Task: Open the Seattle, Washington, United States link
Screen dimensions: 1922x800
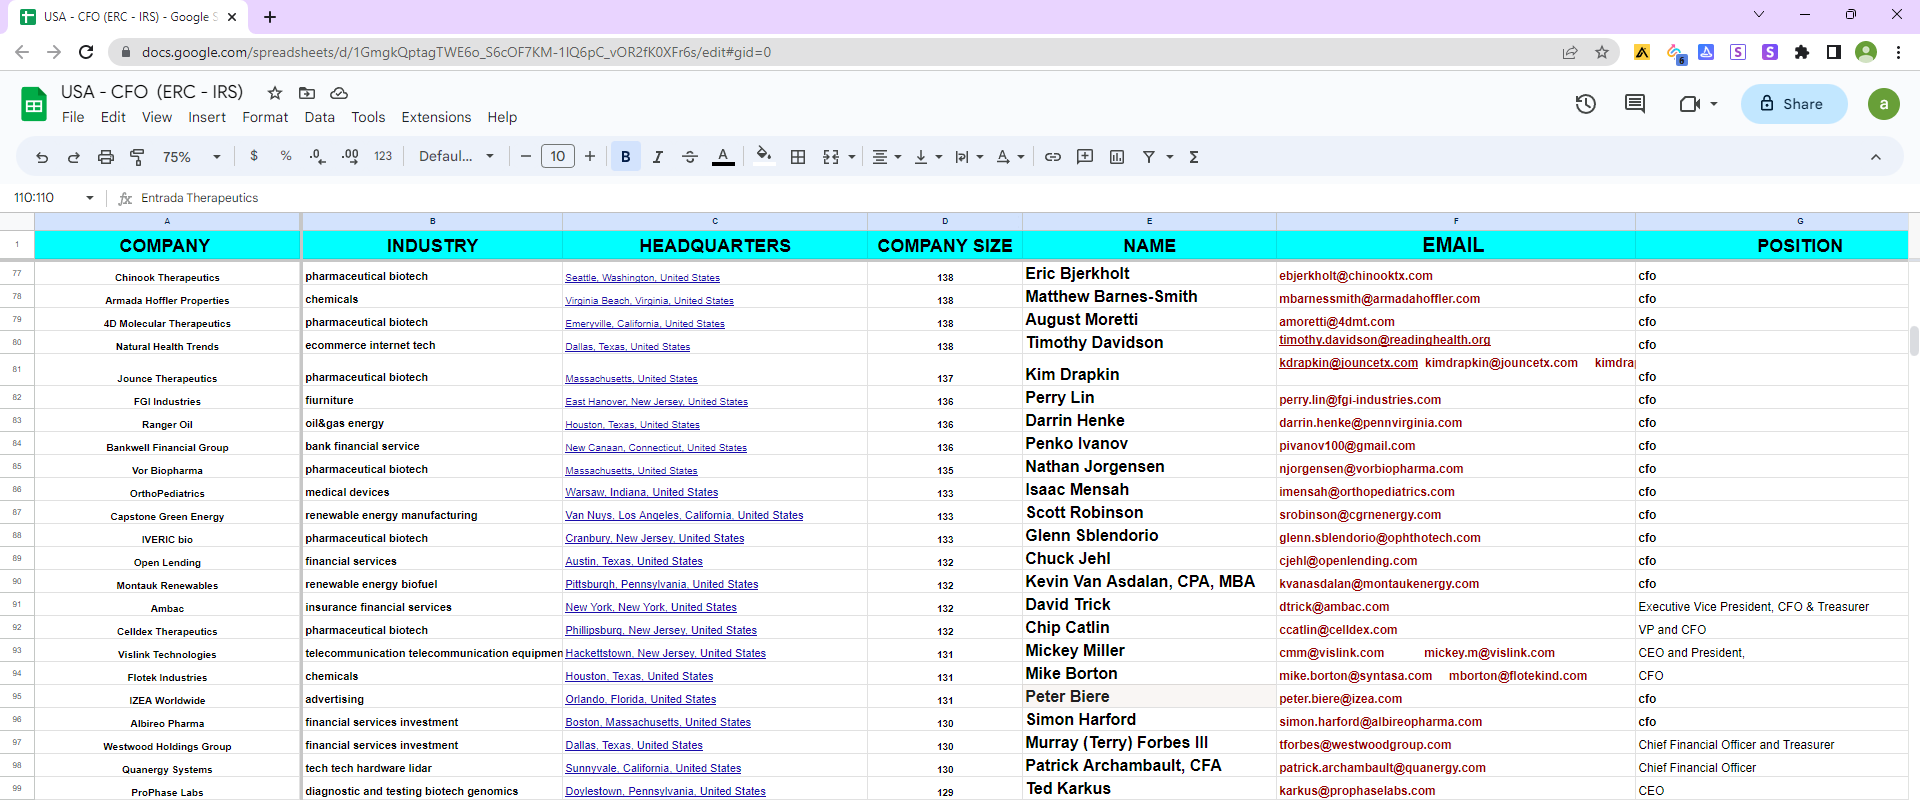Action: click(x=642, y=278)
